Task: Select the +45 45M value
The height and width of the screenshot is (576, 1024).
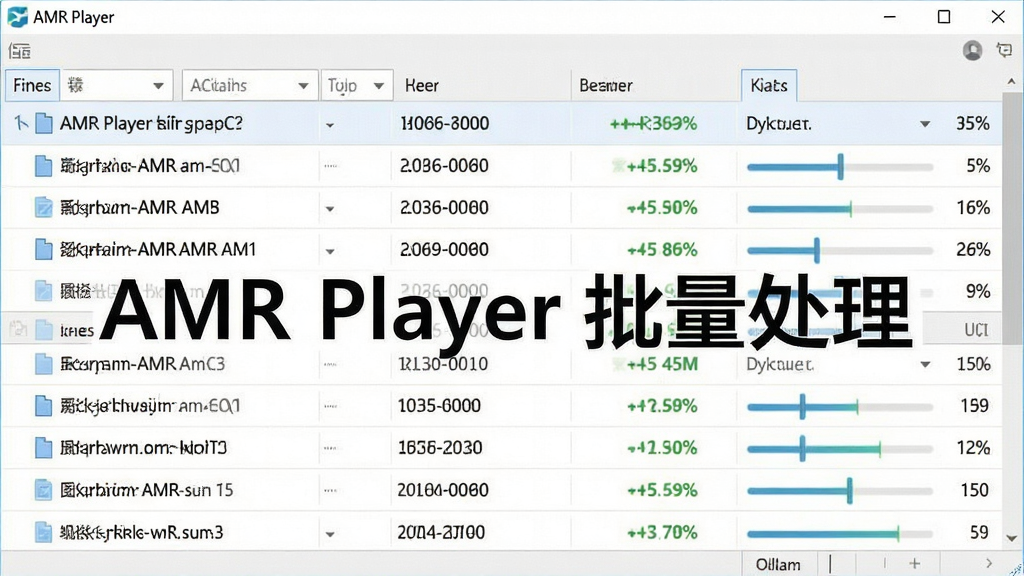Action: pyautogui.click(x=662, y=364)
